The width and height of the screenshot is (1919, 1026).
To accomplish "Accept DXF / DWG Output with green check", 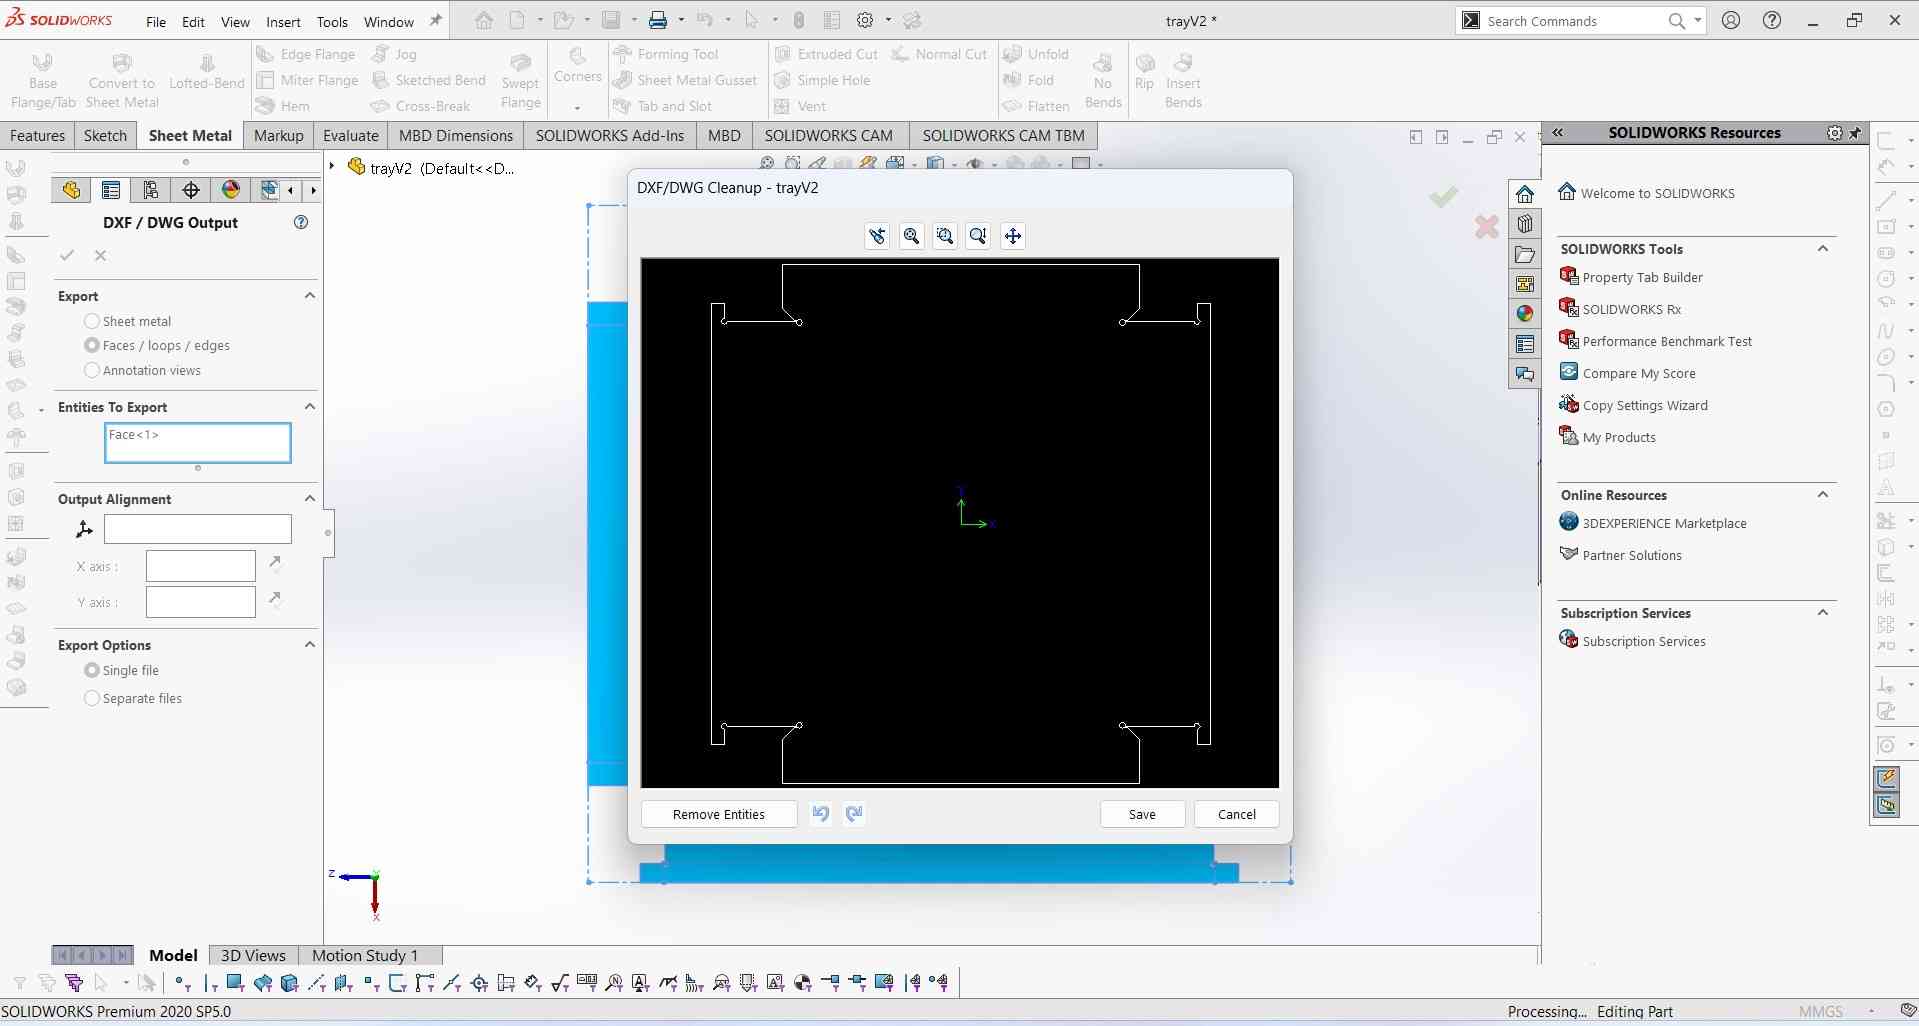I will coord(67,256).
